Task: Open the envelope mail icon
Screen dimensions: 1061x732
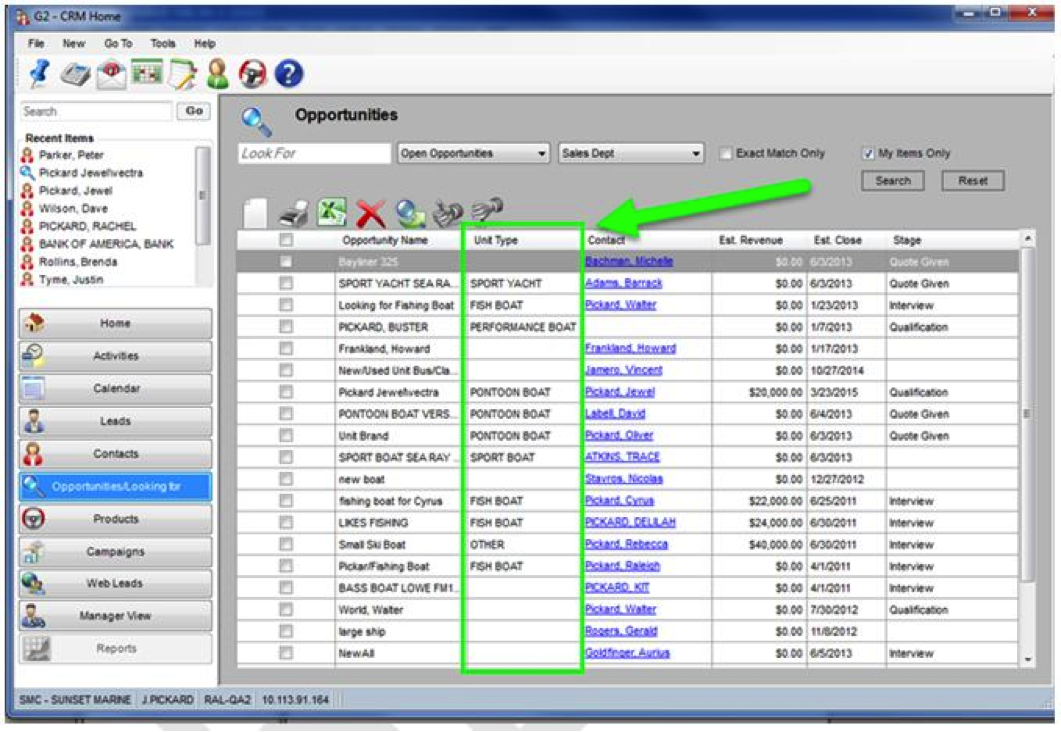Action: (110, 74)
